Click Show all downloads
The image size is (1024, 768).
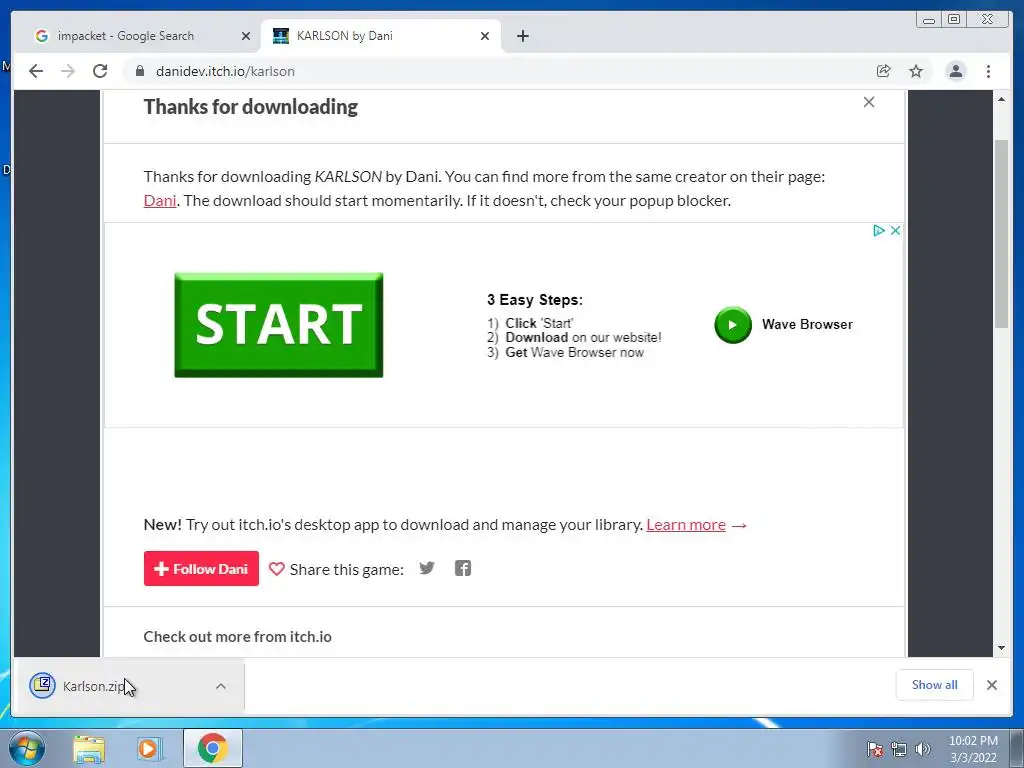[x=935, y=684]
